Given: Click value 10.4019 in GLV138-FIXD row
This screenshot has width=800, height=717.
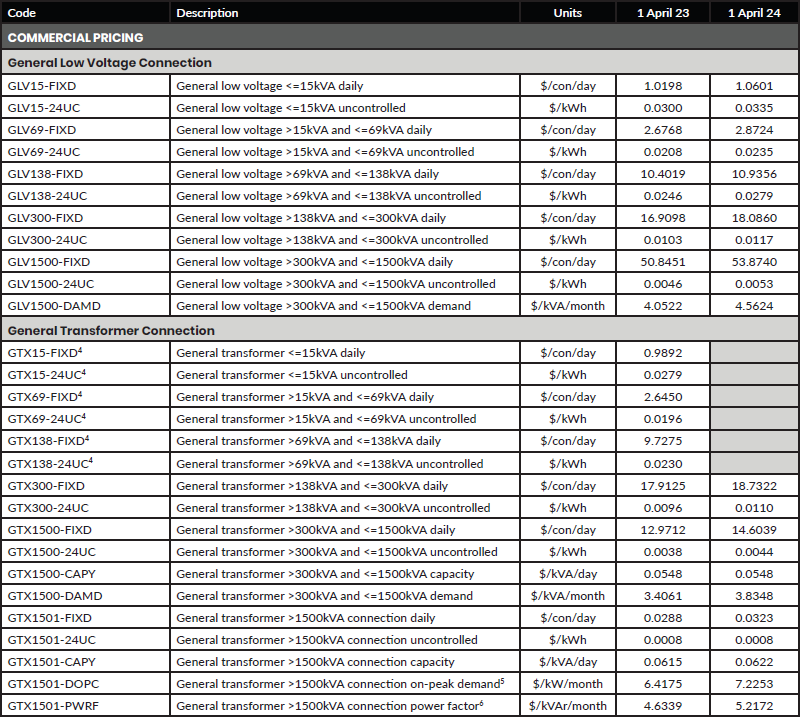Looking at the screenshot, I should tap(663, 174).
